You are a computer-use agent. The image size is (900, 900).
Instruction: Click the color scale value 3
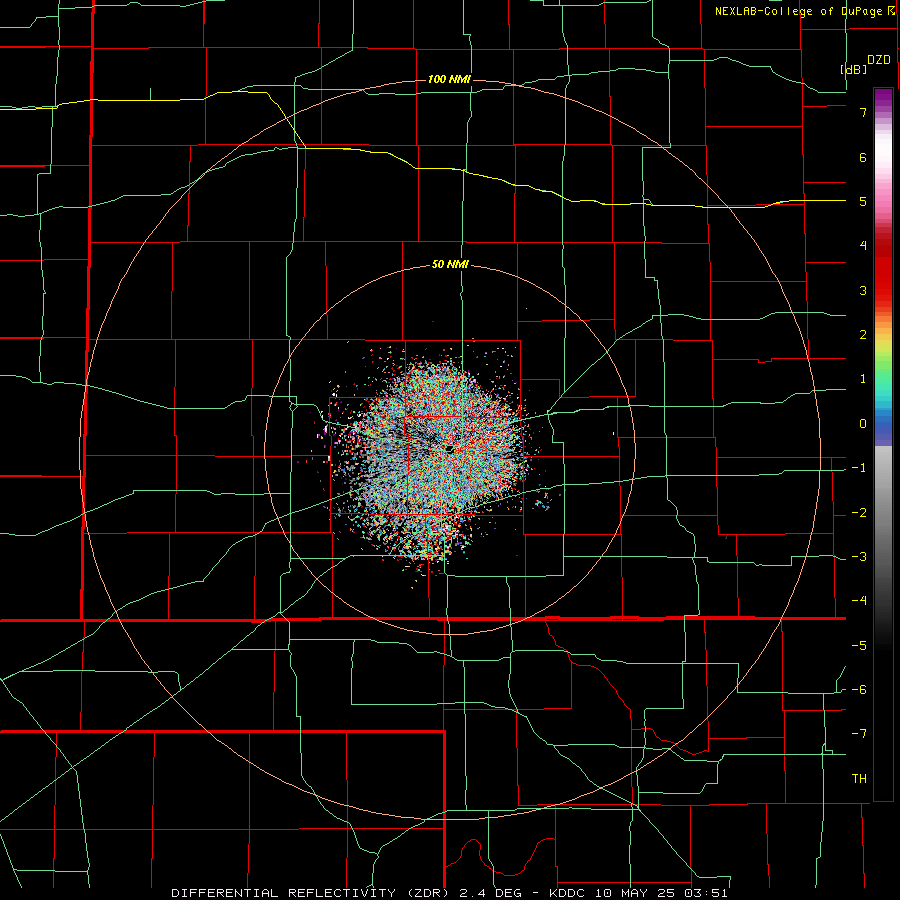[x=863, y=290]
